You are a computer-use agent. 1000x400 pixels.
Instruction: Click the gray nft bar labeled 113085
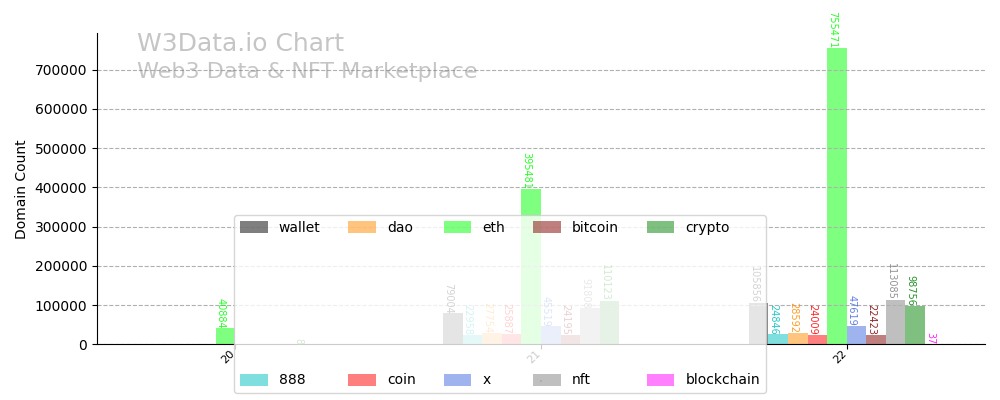[x=895, y=323]
